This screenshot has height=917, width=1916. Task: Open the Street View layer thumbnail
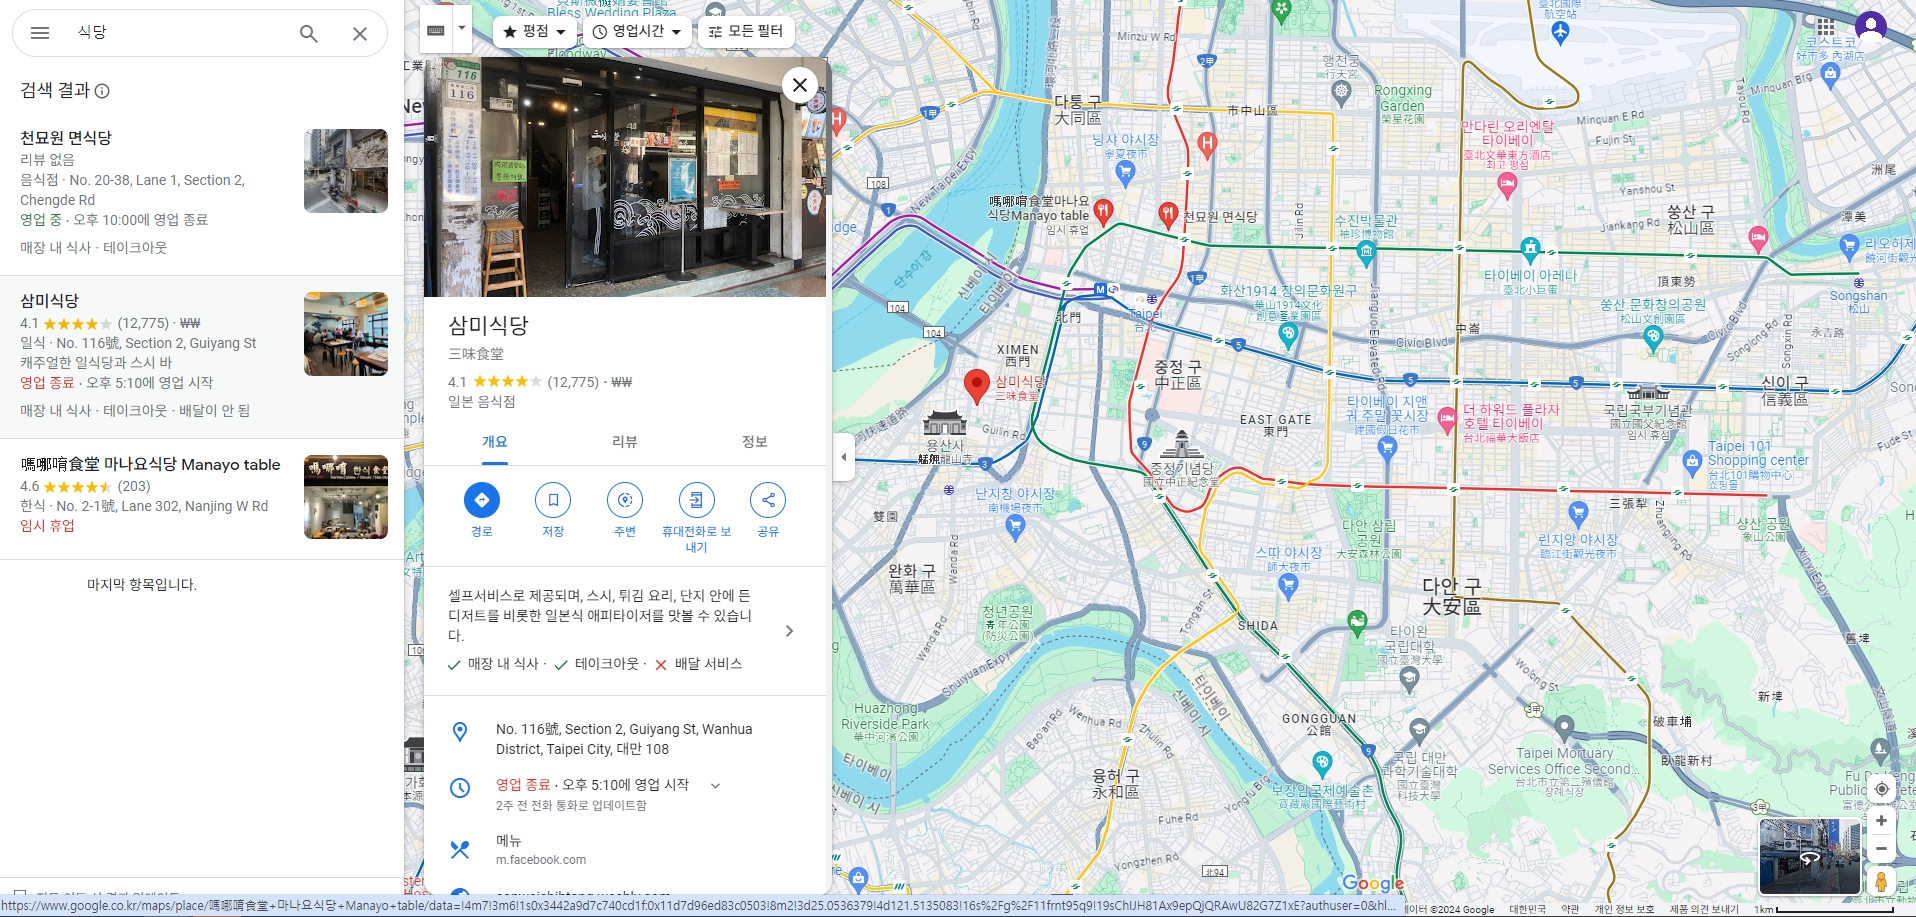1810,857
